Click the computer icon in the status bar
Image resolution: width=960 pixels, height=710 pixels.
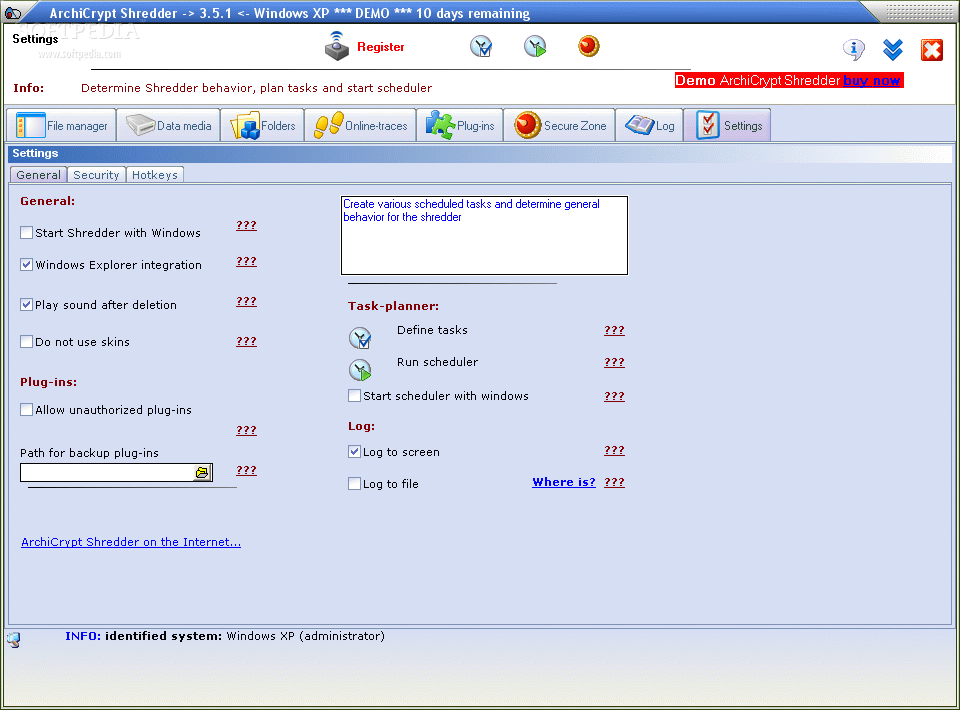13,640
